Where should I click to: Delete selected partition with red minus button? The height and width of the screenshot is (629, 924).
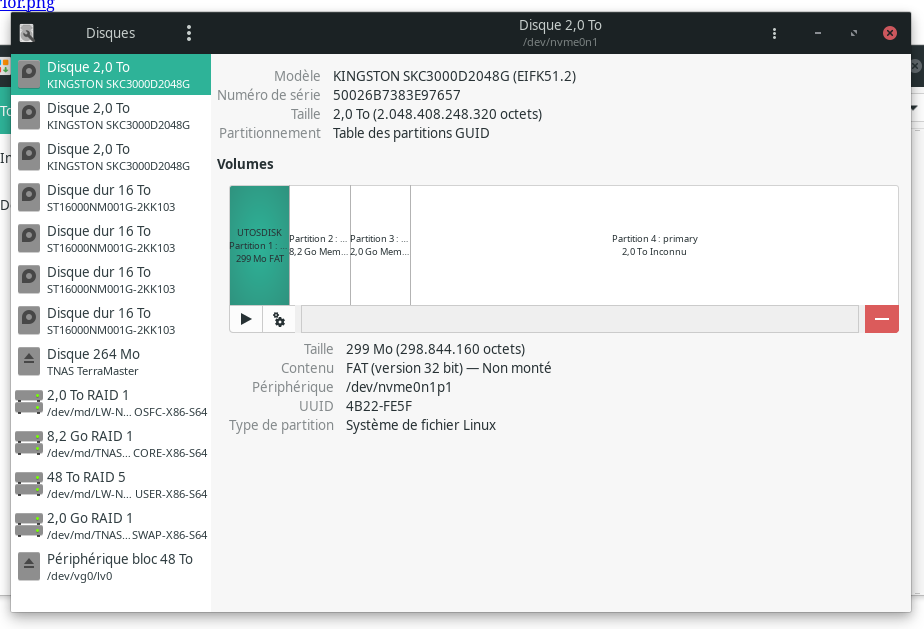pyautogui.click(x=881, y=319)
